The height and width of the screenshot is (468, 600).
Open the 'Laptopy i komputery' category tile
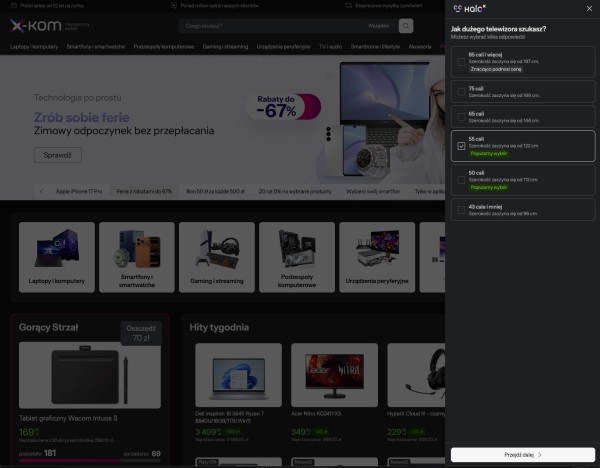click(57, 257)
